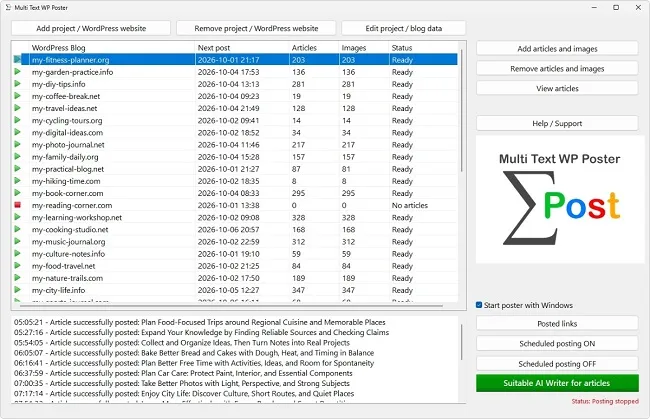Click green play icon for my-cooking-studio.net

click(17, 229)
